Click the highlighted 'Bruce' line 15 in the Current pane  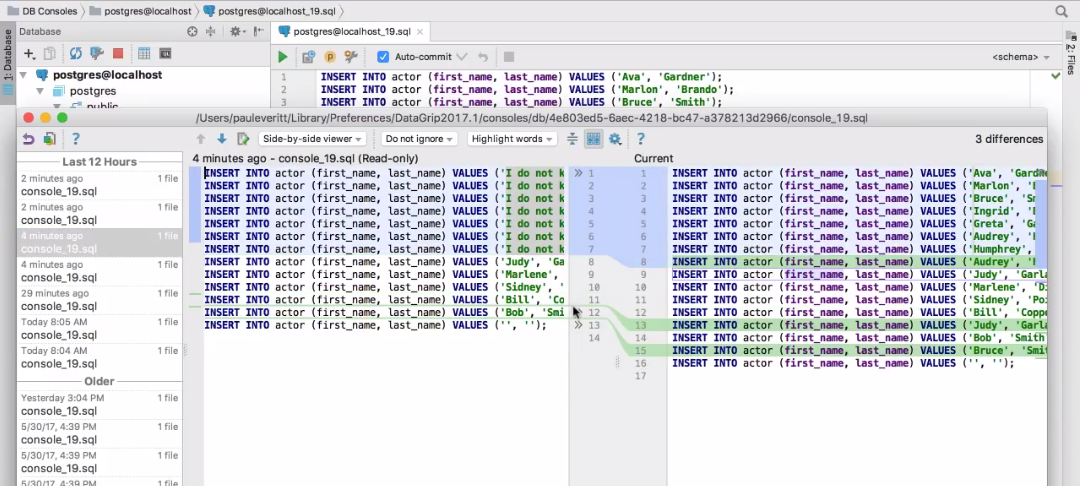pos(858,350)
